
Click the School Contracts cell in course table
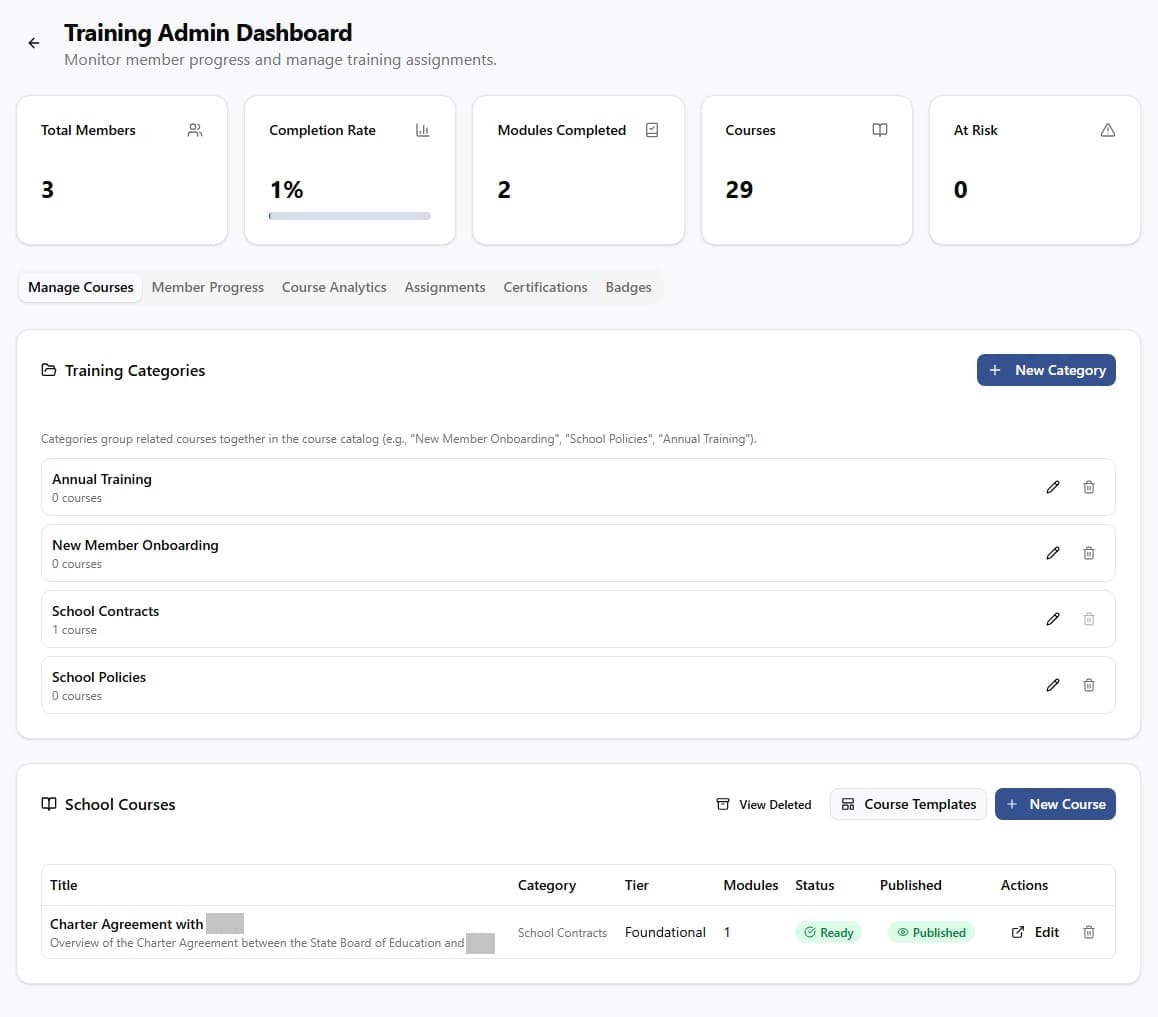pyautogui.click(x=562, y=933)
